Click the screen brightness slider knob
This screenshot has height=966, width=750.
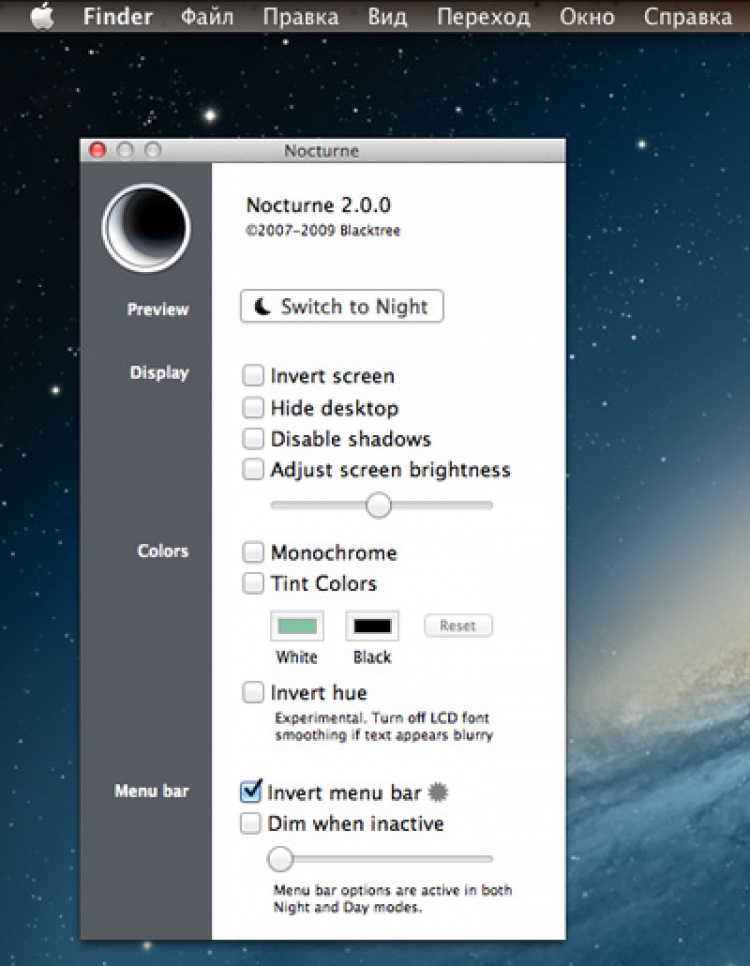pos(378,506)
